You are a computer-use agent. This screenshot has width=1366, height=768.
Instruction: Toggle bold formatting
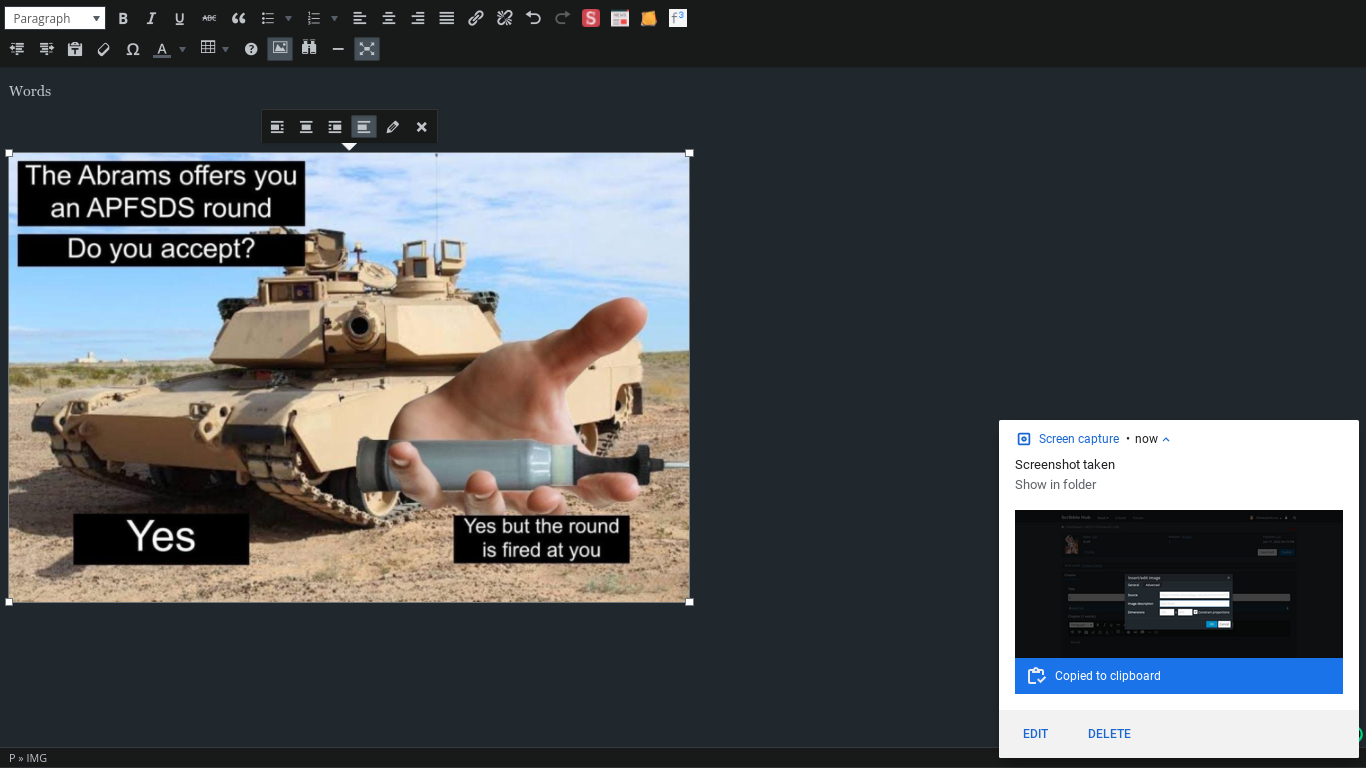[123, 18]
